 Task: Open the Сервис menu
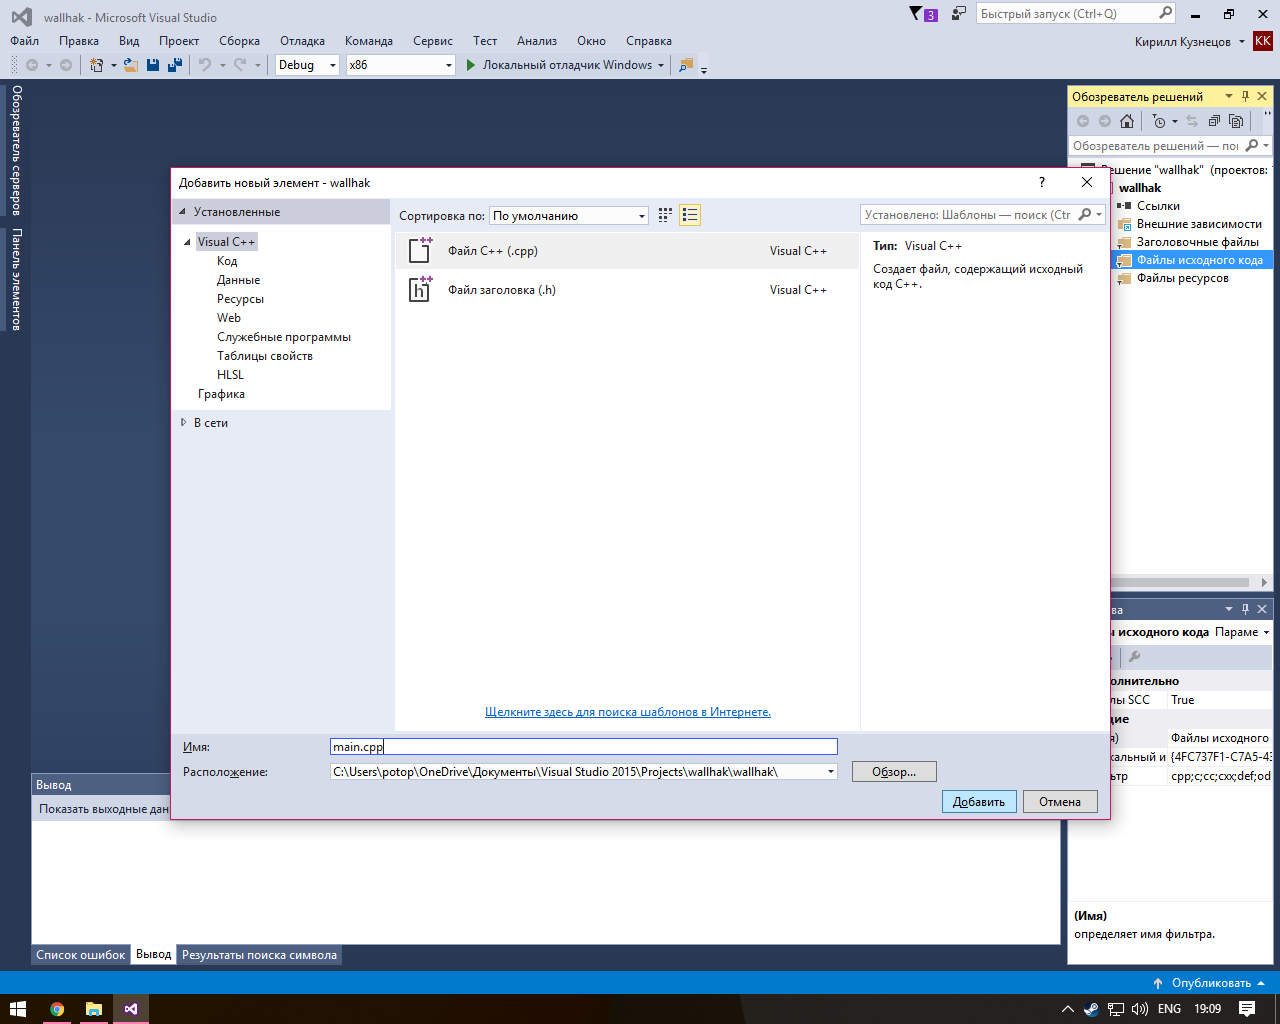(432, 41)
